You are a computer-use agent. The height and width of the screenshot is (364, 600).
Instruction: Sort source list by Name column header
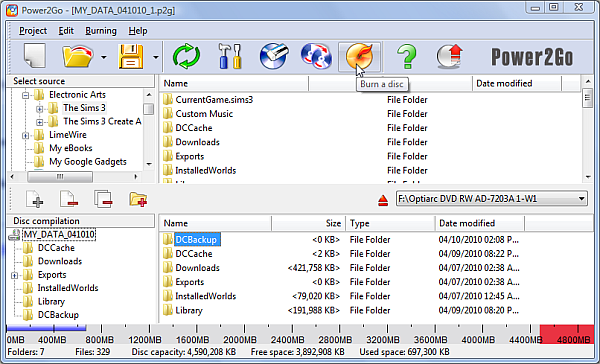click(x=234, y=83)
